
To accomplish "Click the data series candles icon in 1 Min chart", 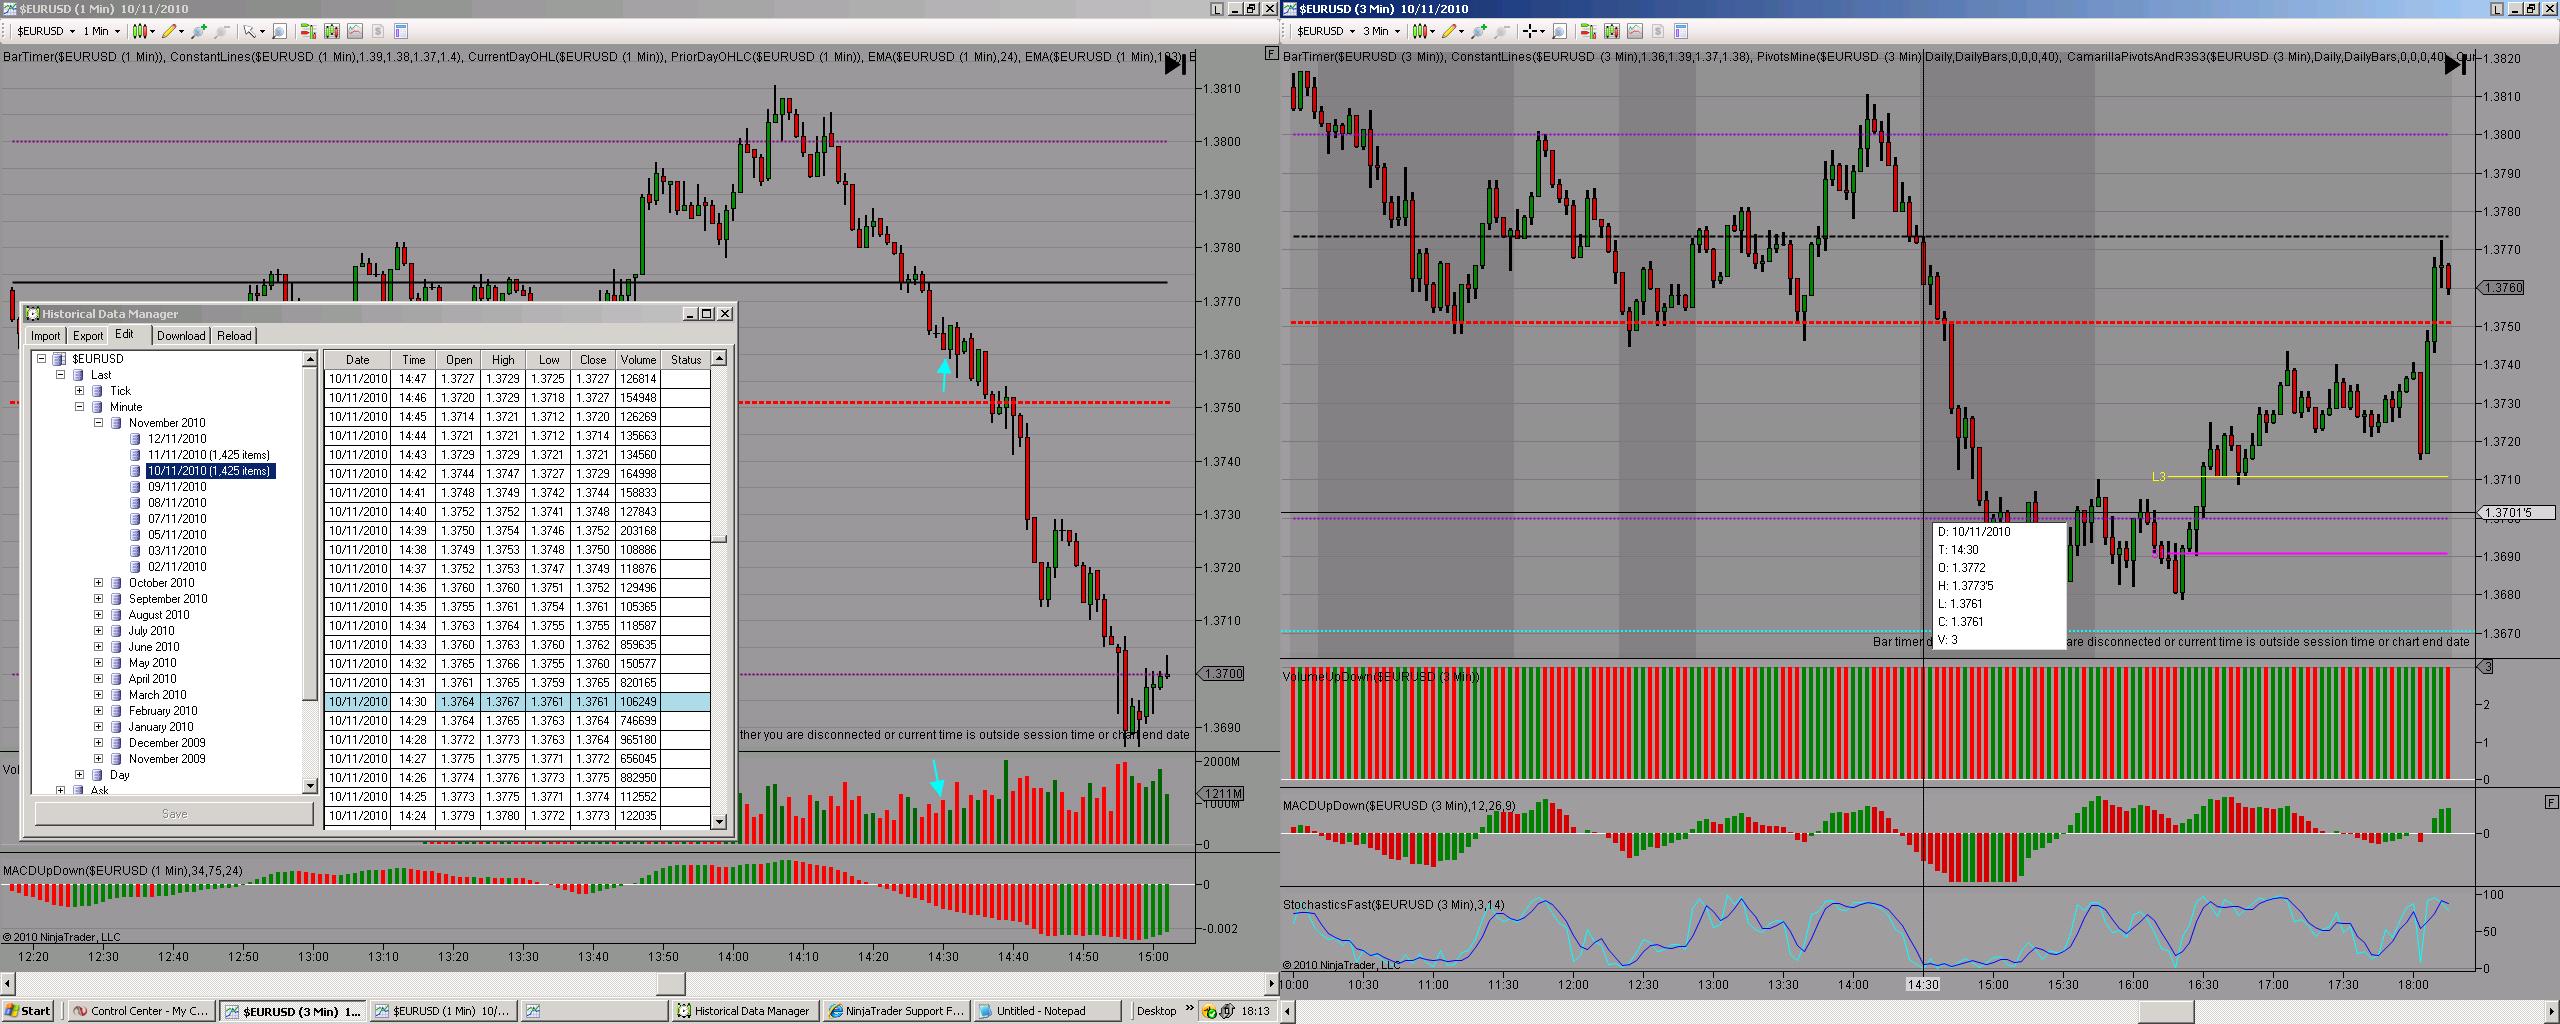I will coord(331,32).
